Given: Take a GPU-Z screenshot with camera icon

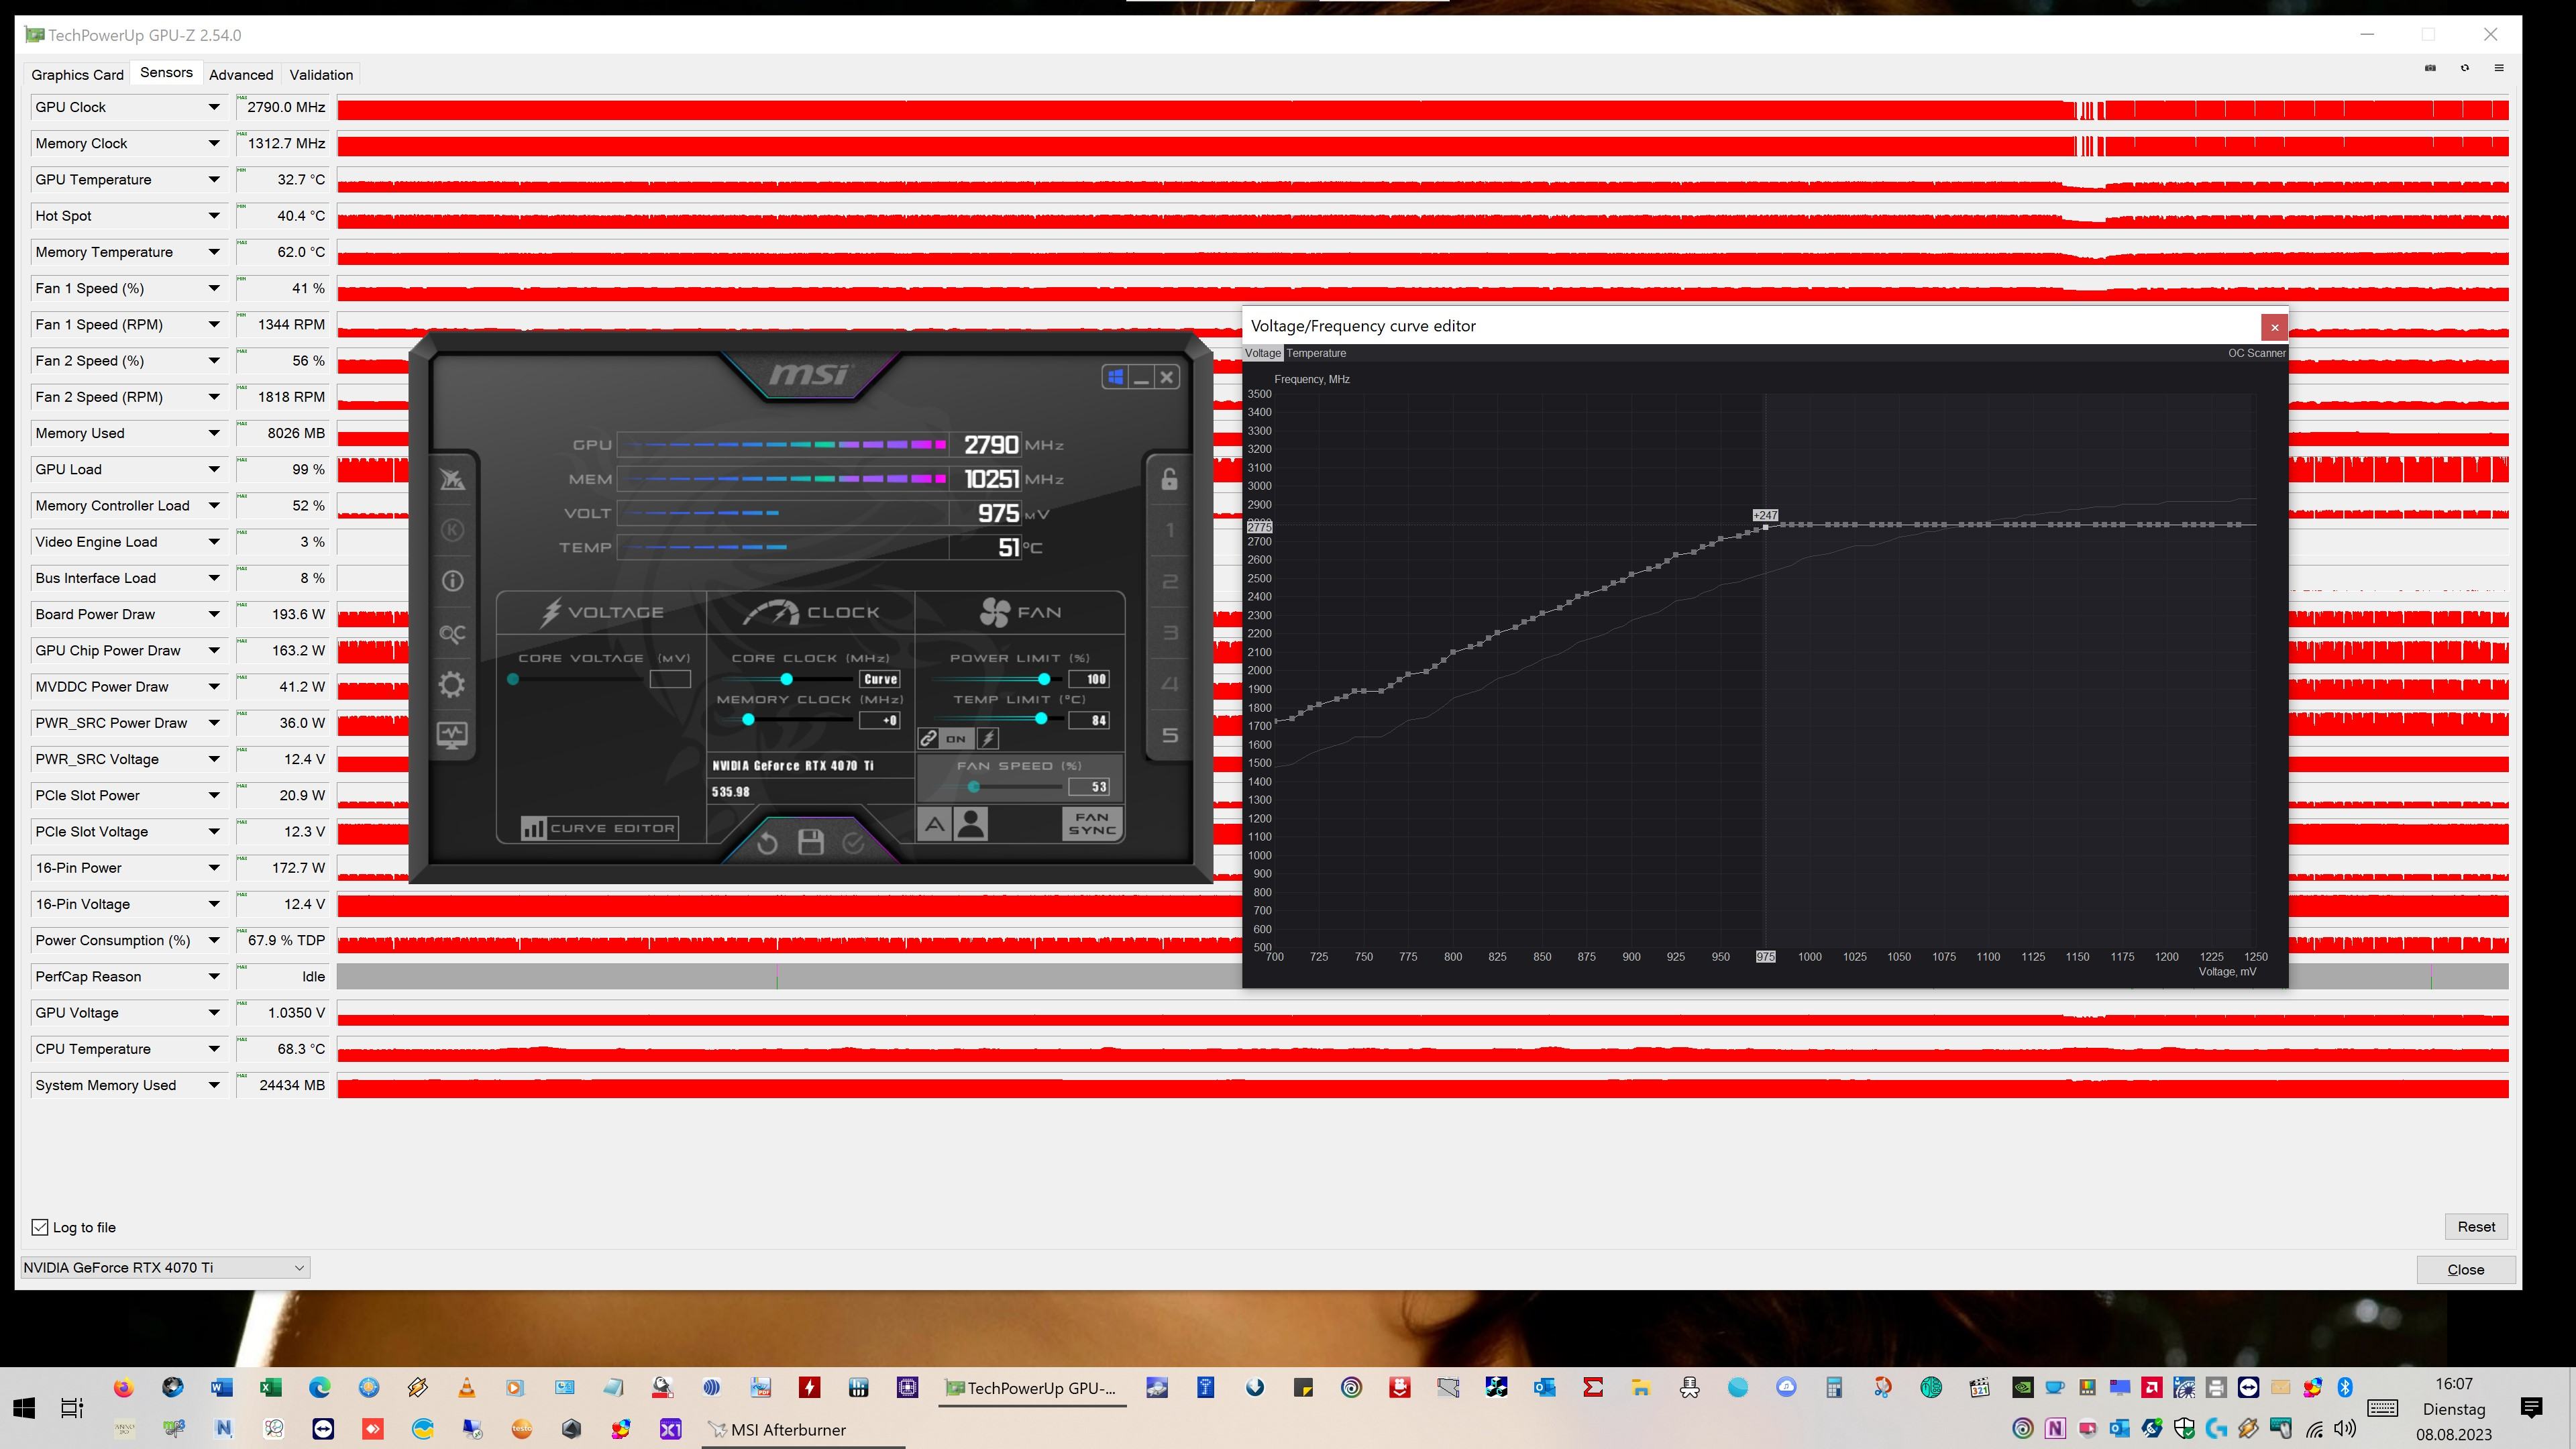Looking at the screenshot, I should [x=2430, y=68].
